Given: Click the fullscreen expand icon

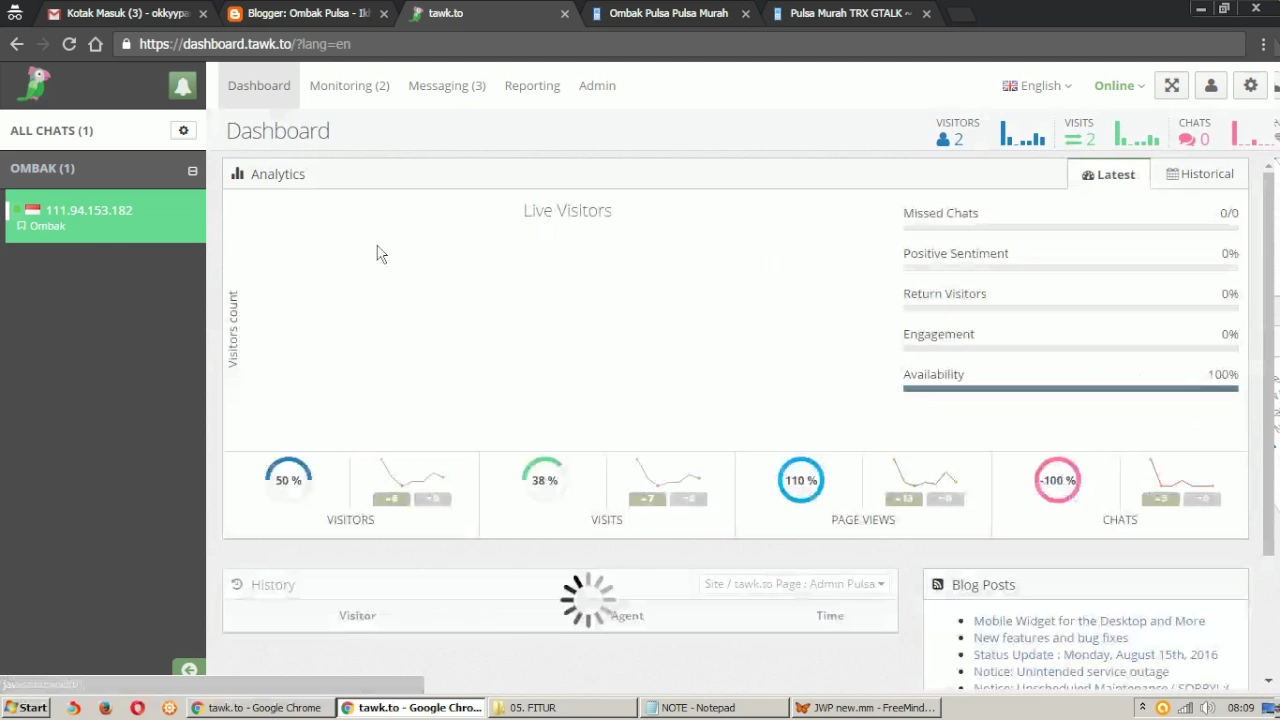Looking at the screenshot, I should tap(1172, 86).
